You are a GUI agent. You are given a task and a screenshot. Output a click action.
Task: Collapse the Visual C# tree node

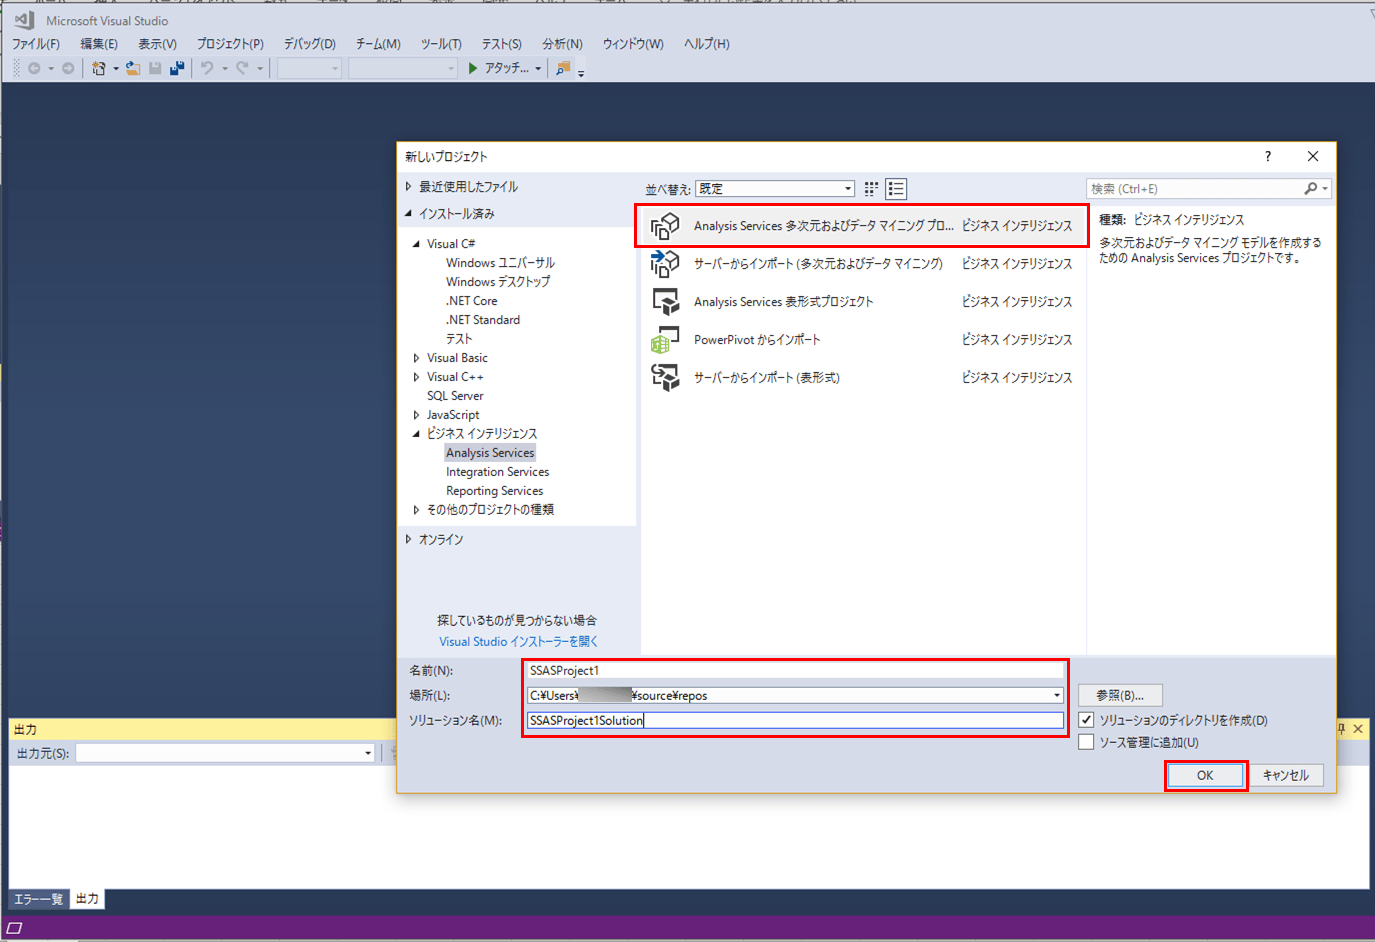(x=416, y=244)
